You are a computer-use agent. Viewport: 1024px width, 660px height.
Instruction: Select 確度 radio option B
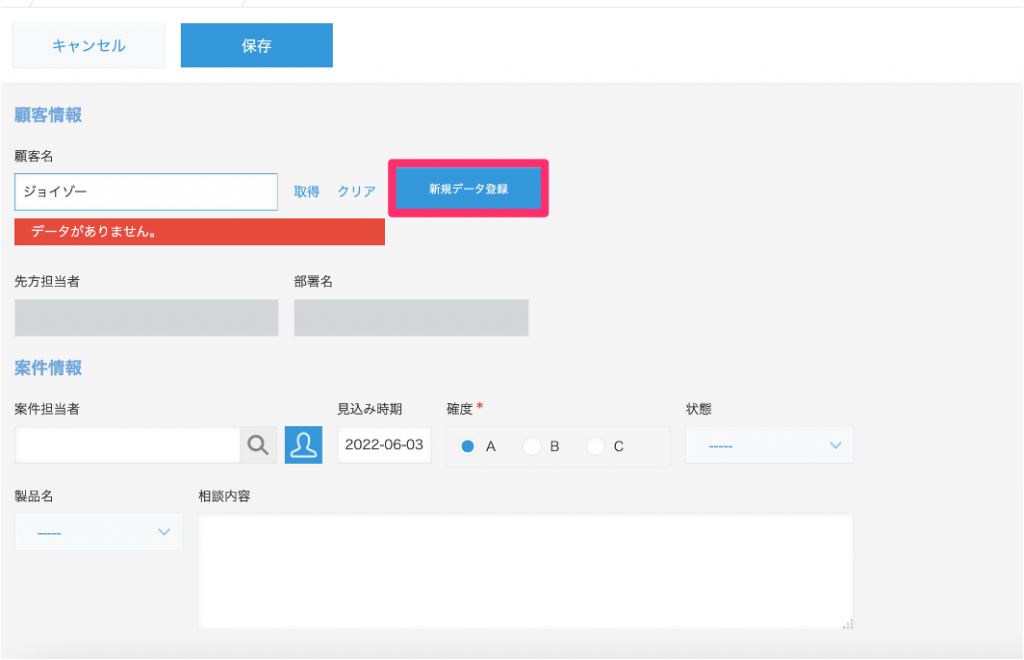(x=532, y=447)
